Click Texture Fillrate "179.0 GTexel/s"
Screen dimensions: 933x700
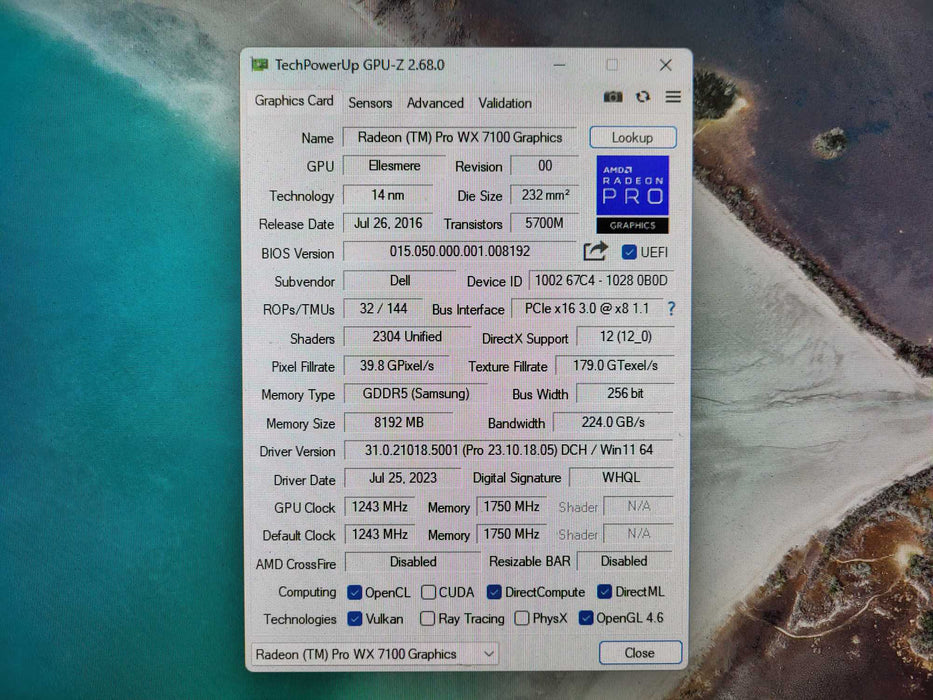615,365
